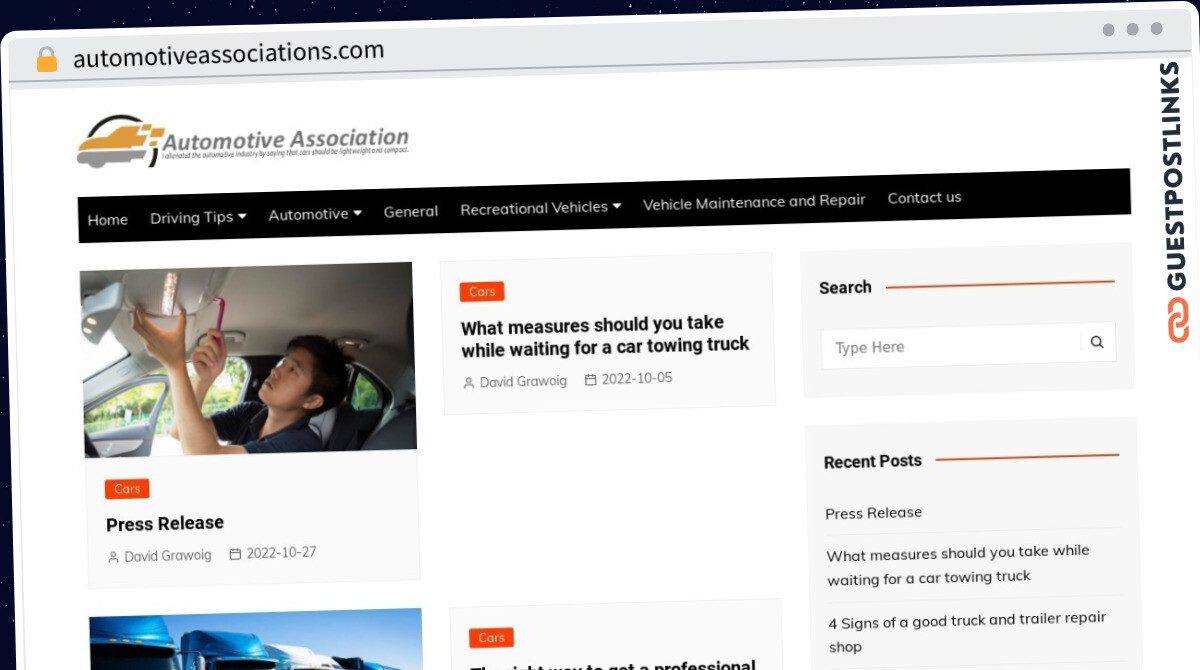The width and height of the screenshot is (1200, 670).
Task: Expand the Automotive menu arrow
Action: click(357, 212)
